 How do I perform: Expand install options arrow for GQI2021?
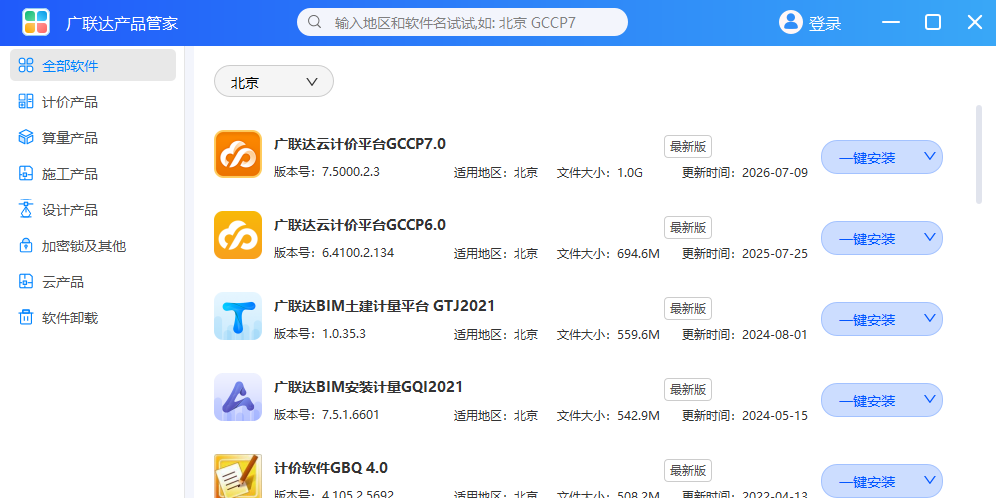pyautogui.click(x=929, y=400)
